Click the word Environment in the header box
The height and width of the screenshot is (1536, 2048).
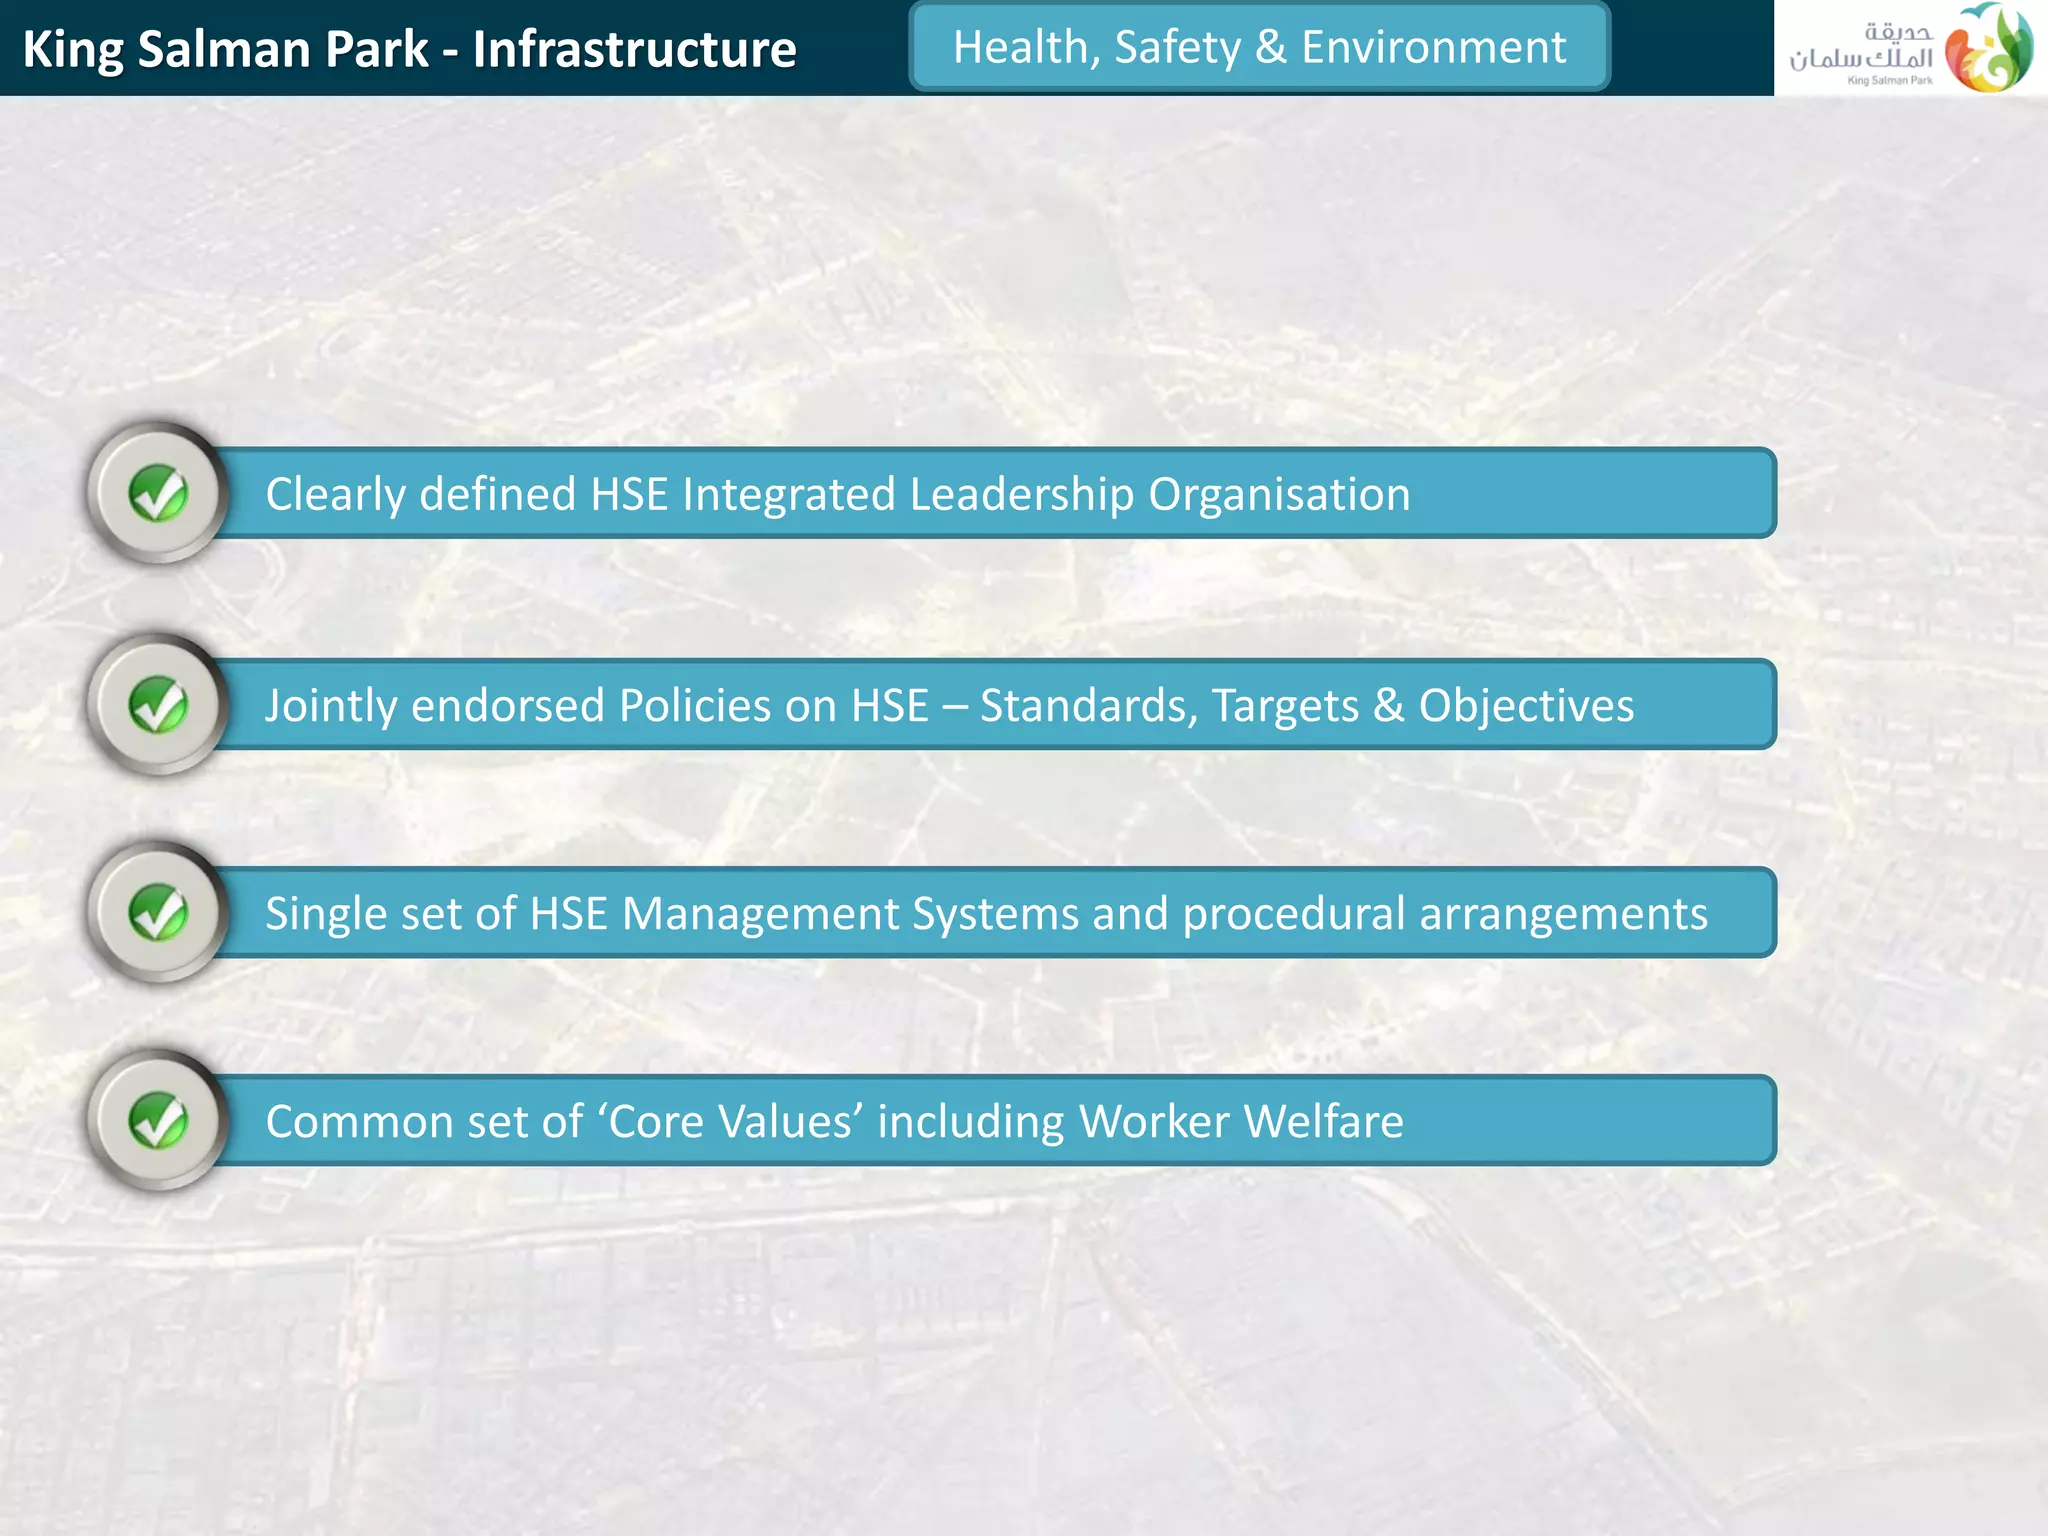click(1434, 47)
